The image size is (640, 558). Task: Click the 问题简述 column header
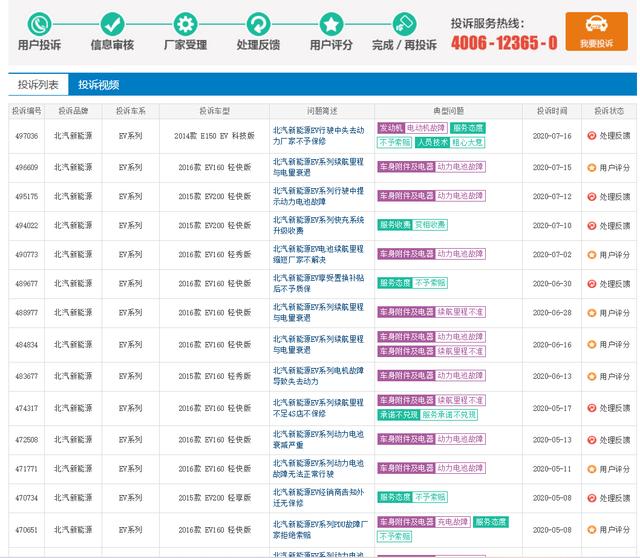[x=322, y=111]
